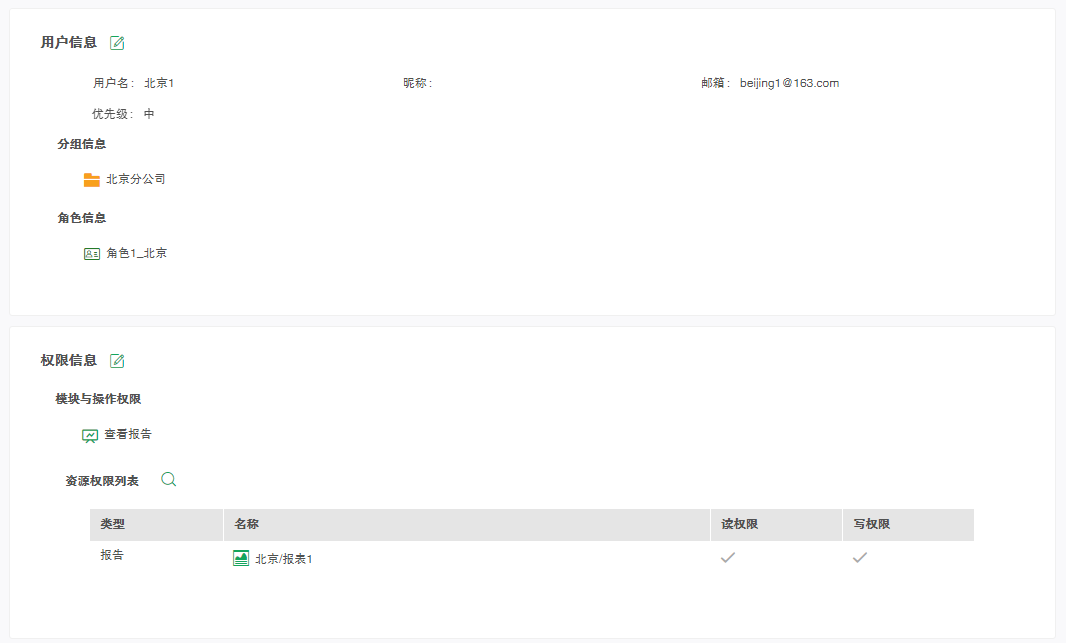Click the email value beijing1@163.com
This screenshot has width=1066, height=643.
pos(789,83)
